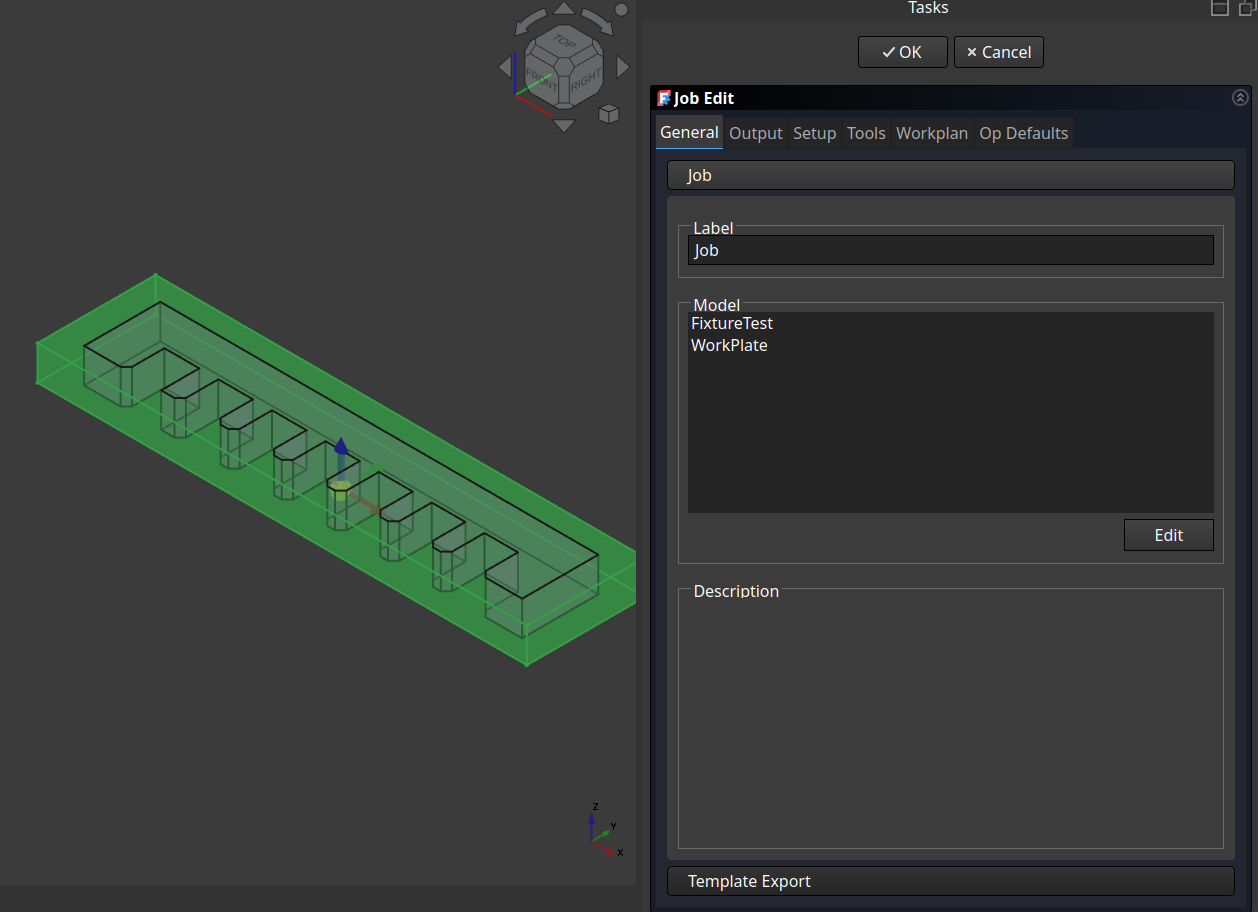
Task: Expand the Job section header
Action: [951, 175]
